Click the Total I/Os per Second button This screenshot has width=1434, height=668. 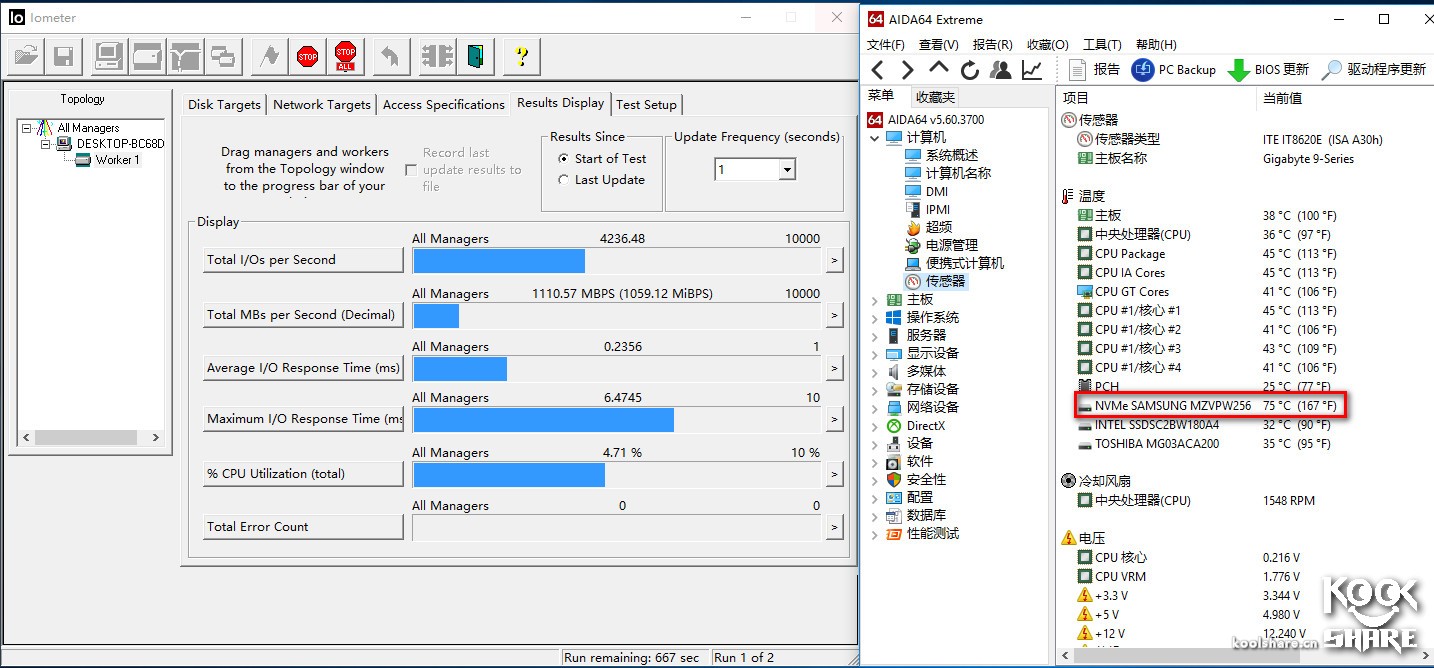(303, 260)
